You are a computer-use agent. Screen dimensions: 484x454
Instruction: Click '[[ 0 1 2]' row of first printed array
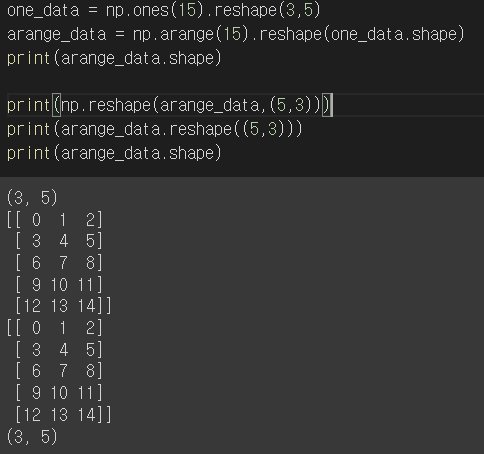[55, 220]
